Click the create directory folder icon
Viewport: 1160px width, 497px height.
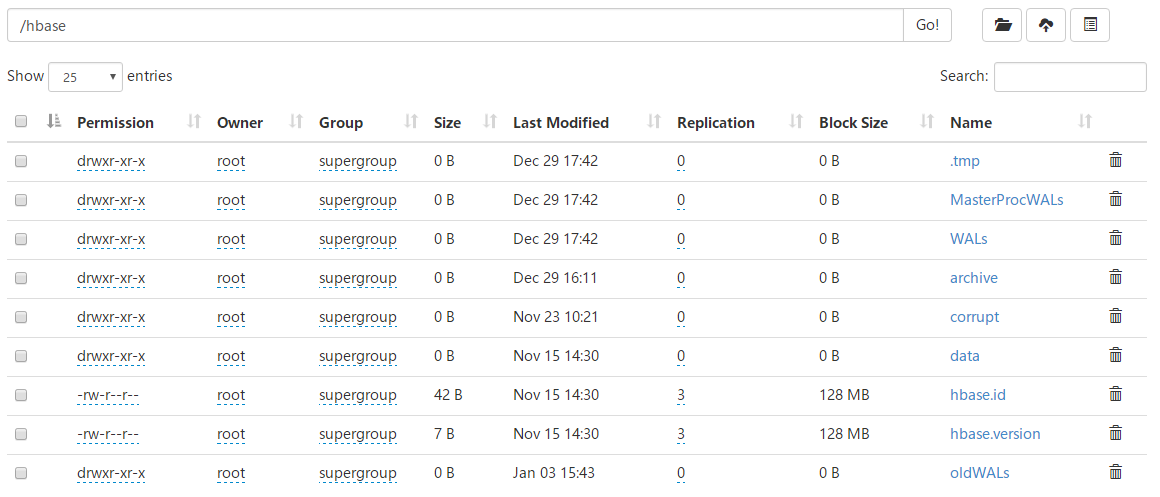click(1002, 26)
